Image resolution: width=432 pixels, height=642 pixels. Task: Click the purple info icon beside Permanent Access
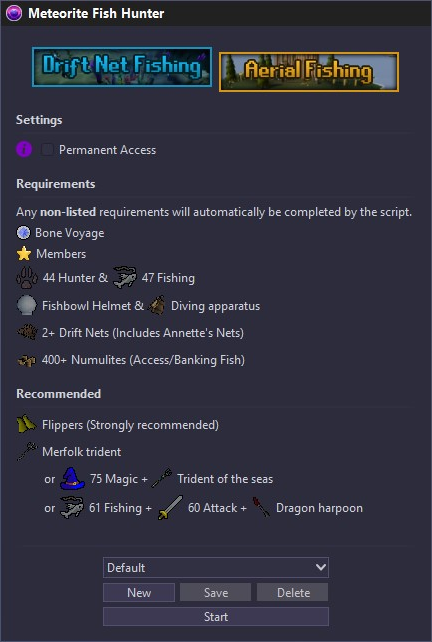[x=24, y=149]
